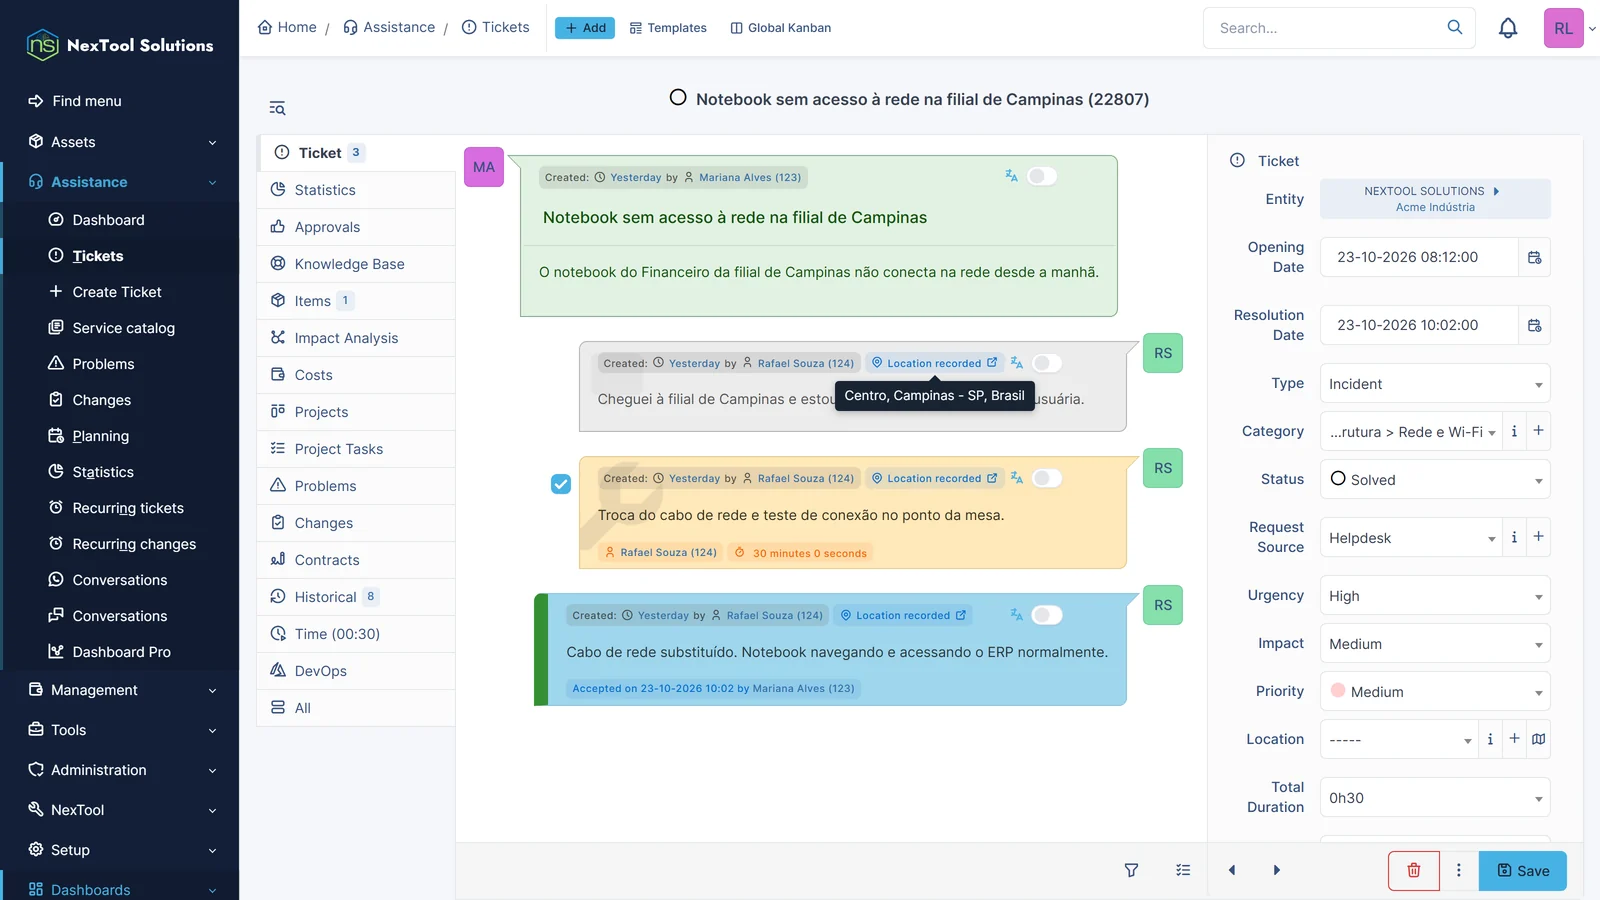1600x900 pixels.
Task: Save the ticket
Action: [1523, 870]
